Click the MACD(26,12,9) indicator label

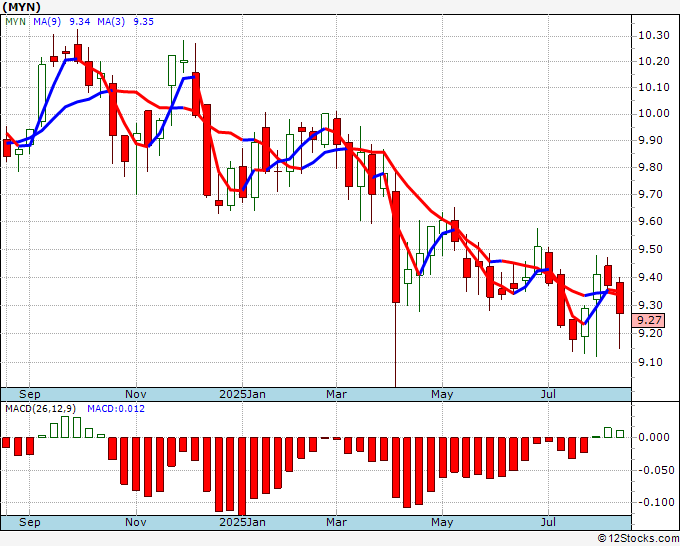coord(41,409)
